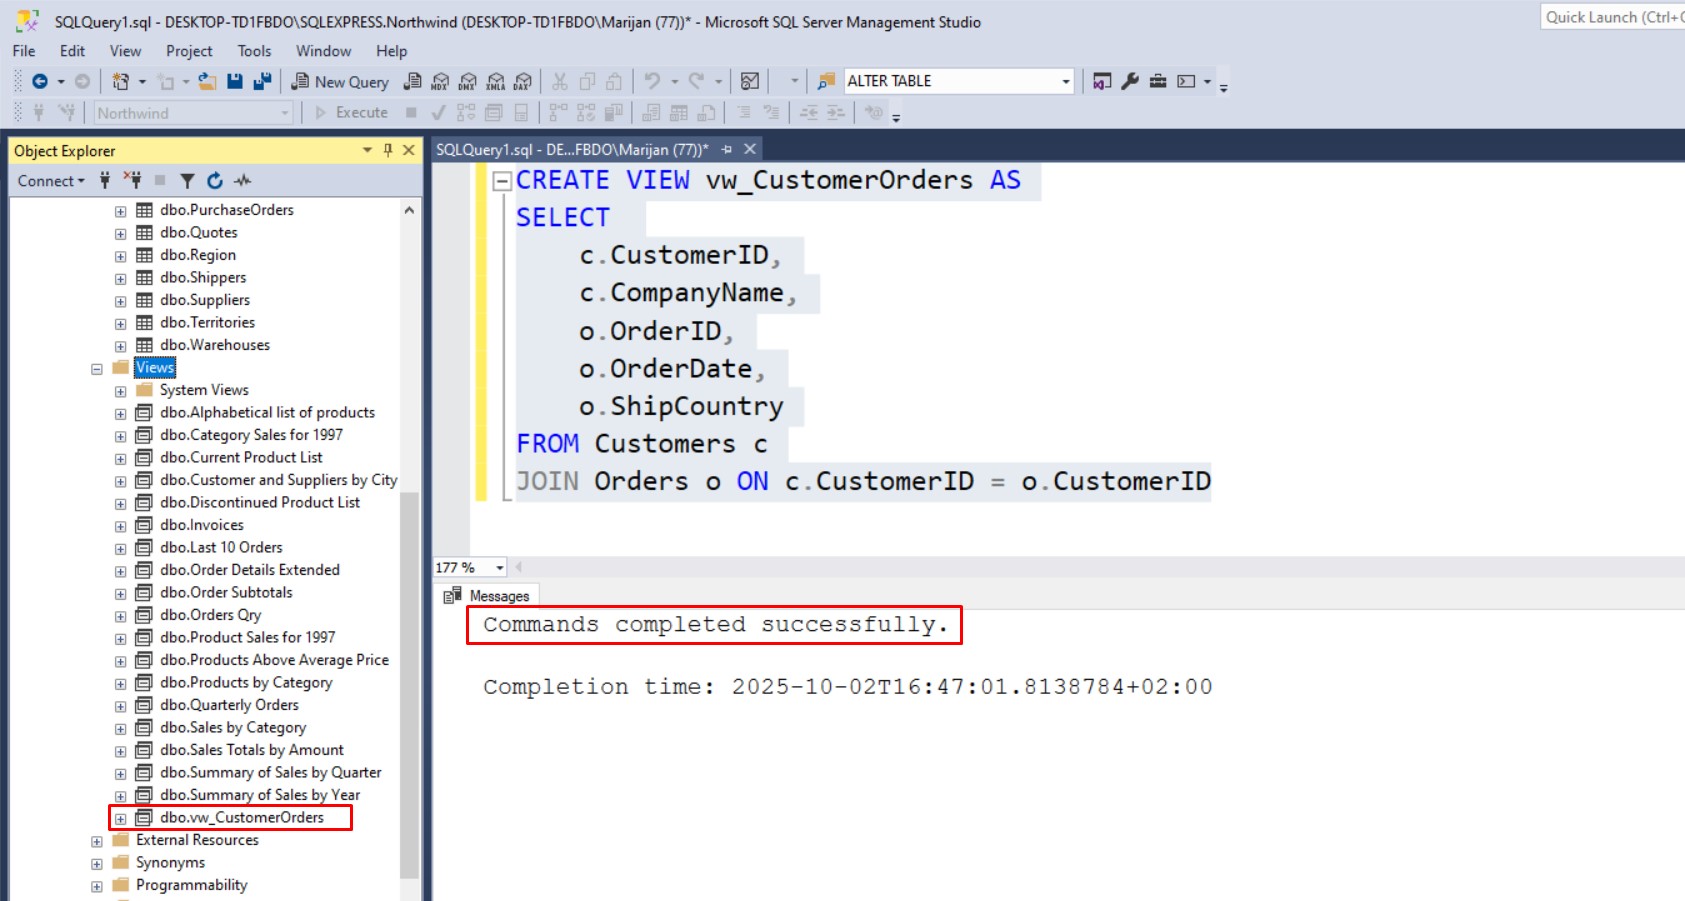The image size is (1685, 901).
Task: Open the Tools menu
Action: click(254, 51)
